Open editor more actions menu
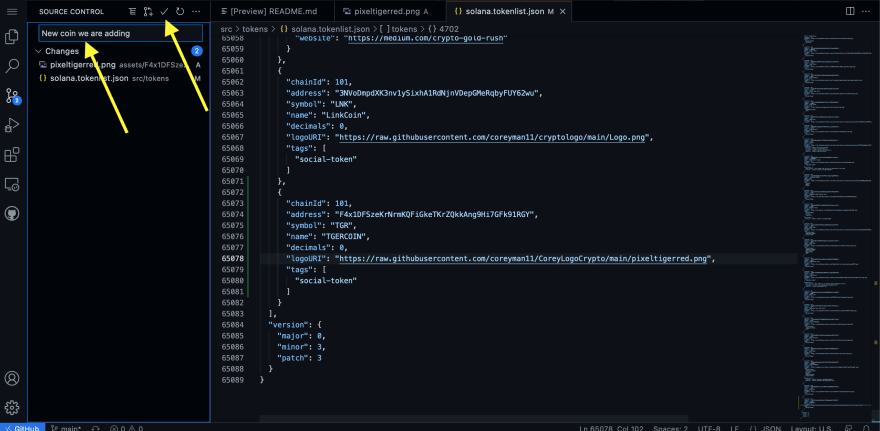Viewport: 880px width, 431px height. click(867, 11)
